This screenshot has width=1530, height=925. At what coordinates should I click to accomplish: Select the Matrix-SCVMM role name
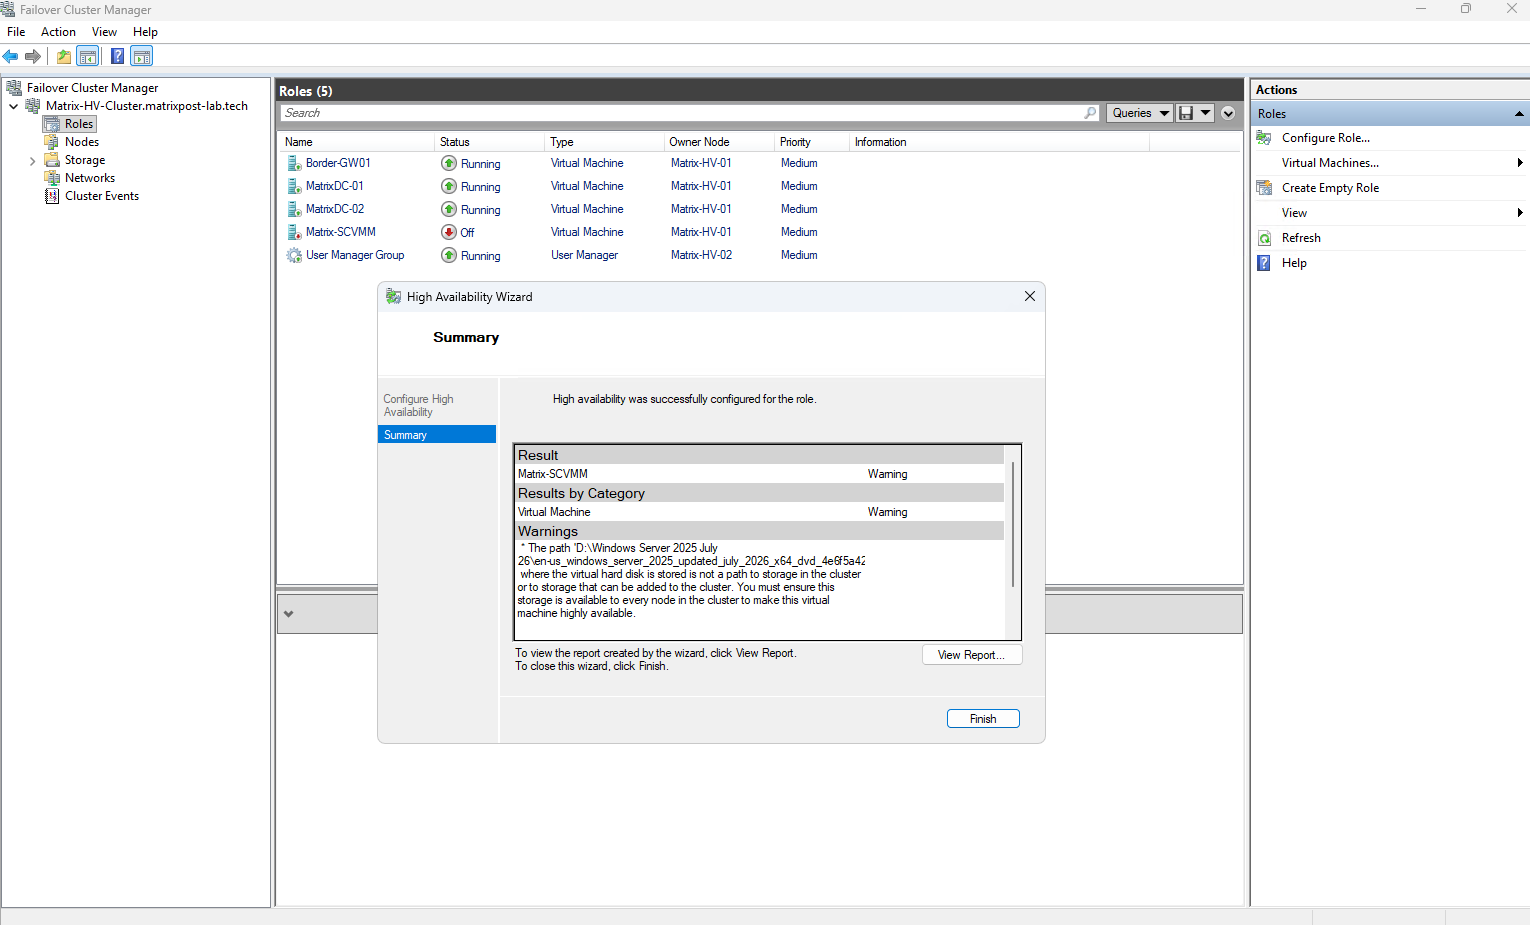[x=341, y=232]
